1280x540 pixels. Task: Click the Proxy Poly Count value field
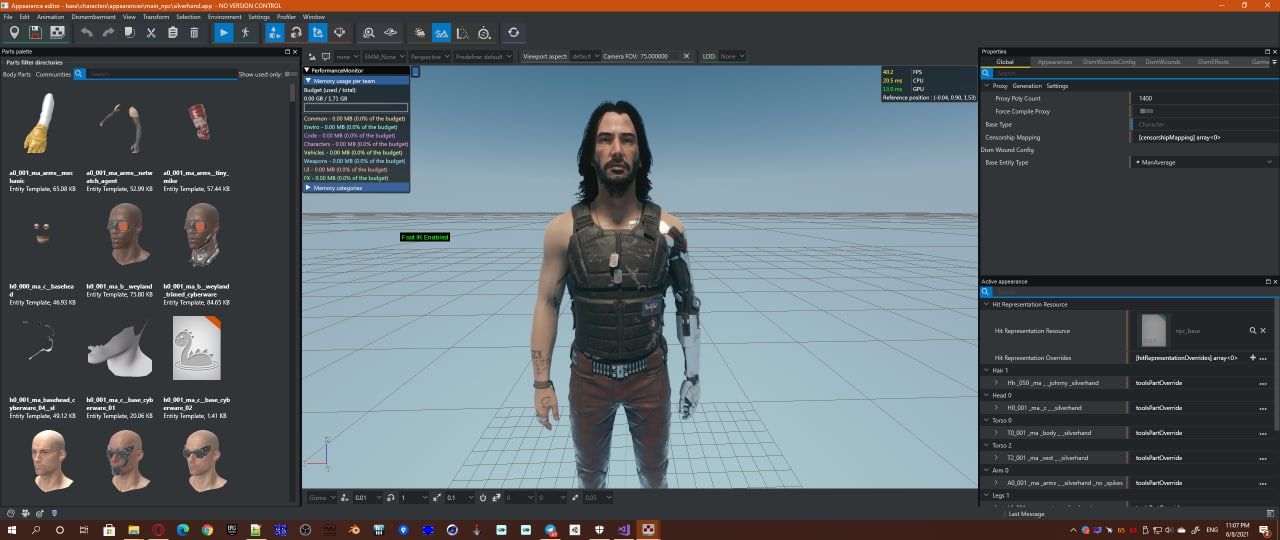pos(1205,98)
